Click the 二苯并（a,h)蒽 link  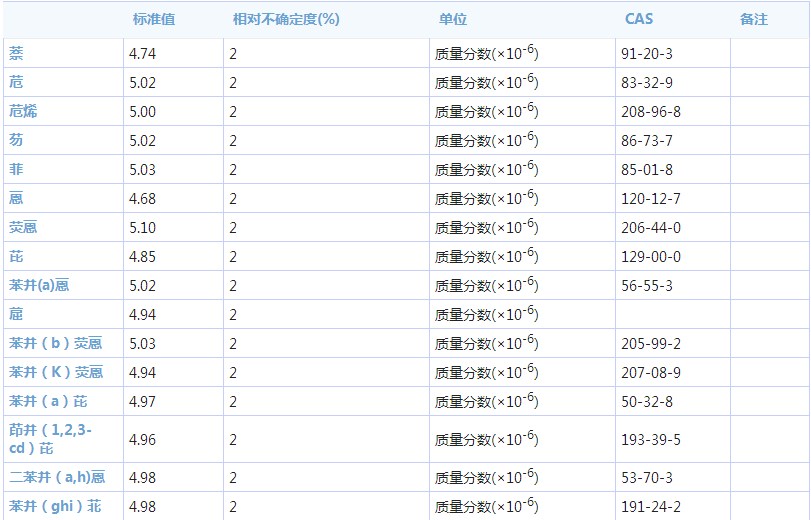click(x=57, y=477)
